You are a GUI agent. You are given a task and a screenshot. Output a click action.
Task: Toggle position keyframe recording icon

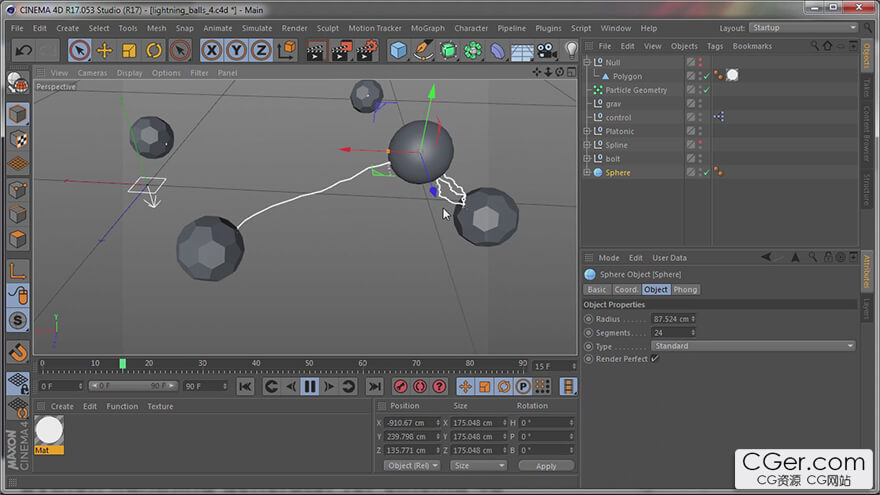pyautogui.click(x=465, y=386)
